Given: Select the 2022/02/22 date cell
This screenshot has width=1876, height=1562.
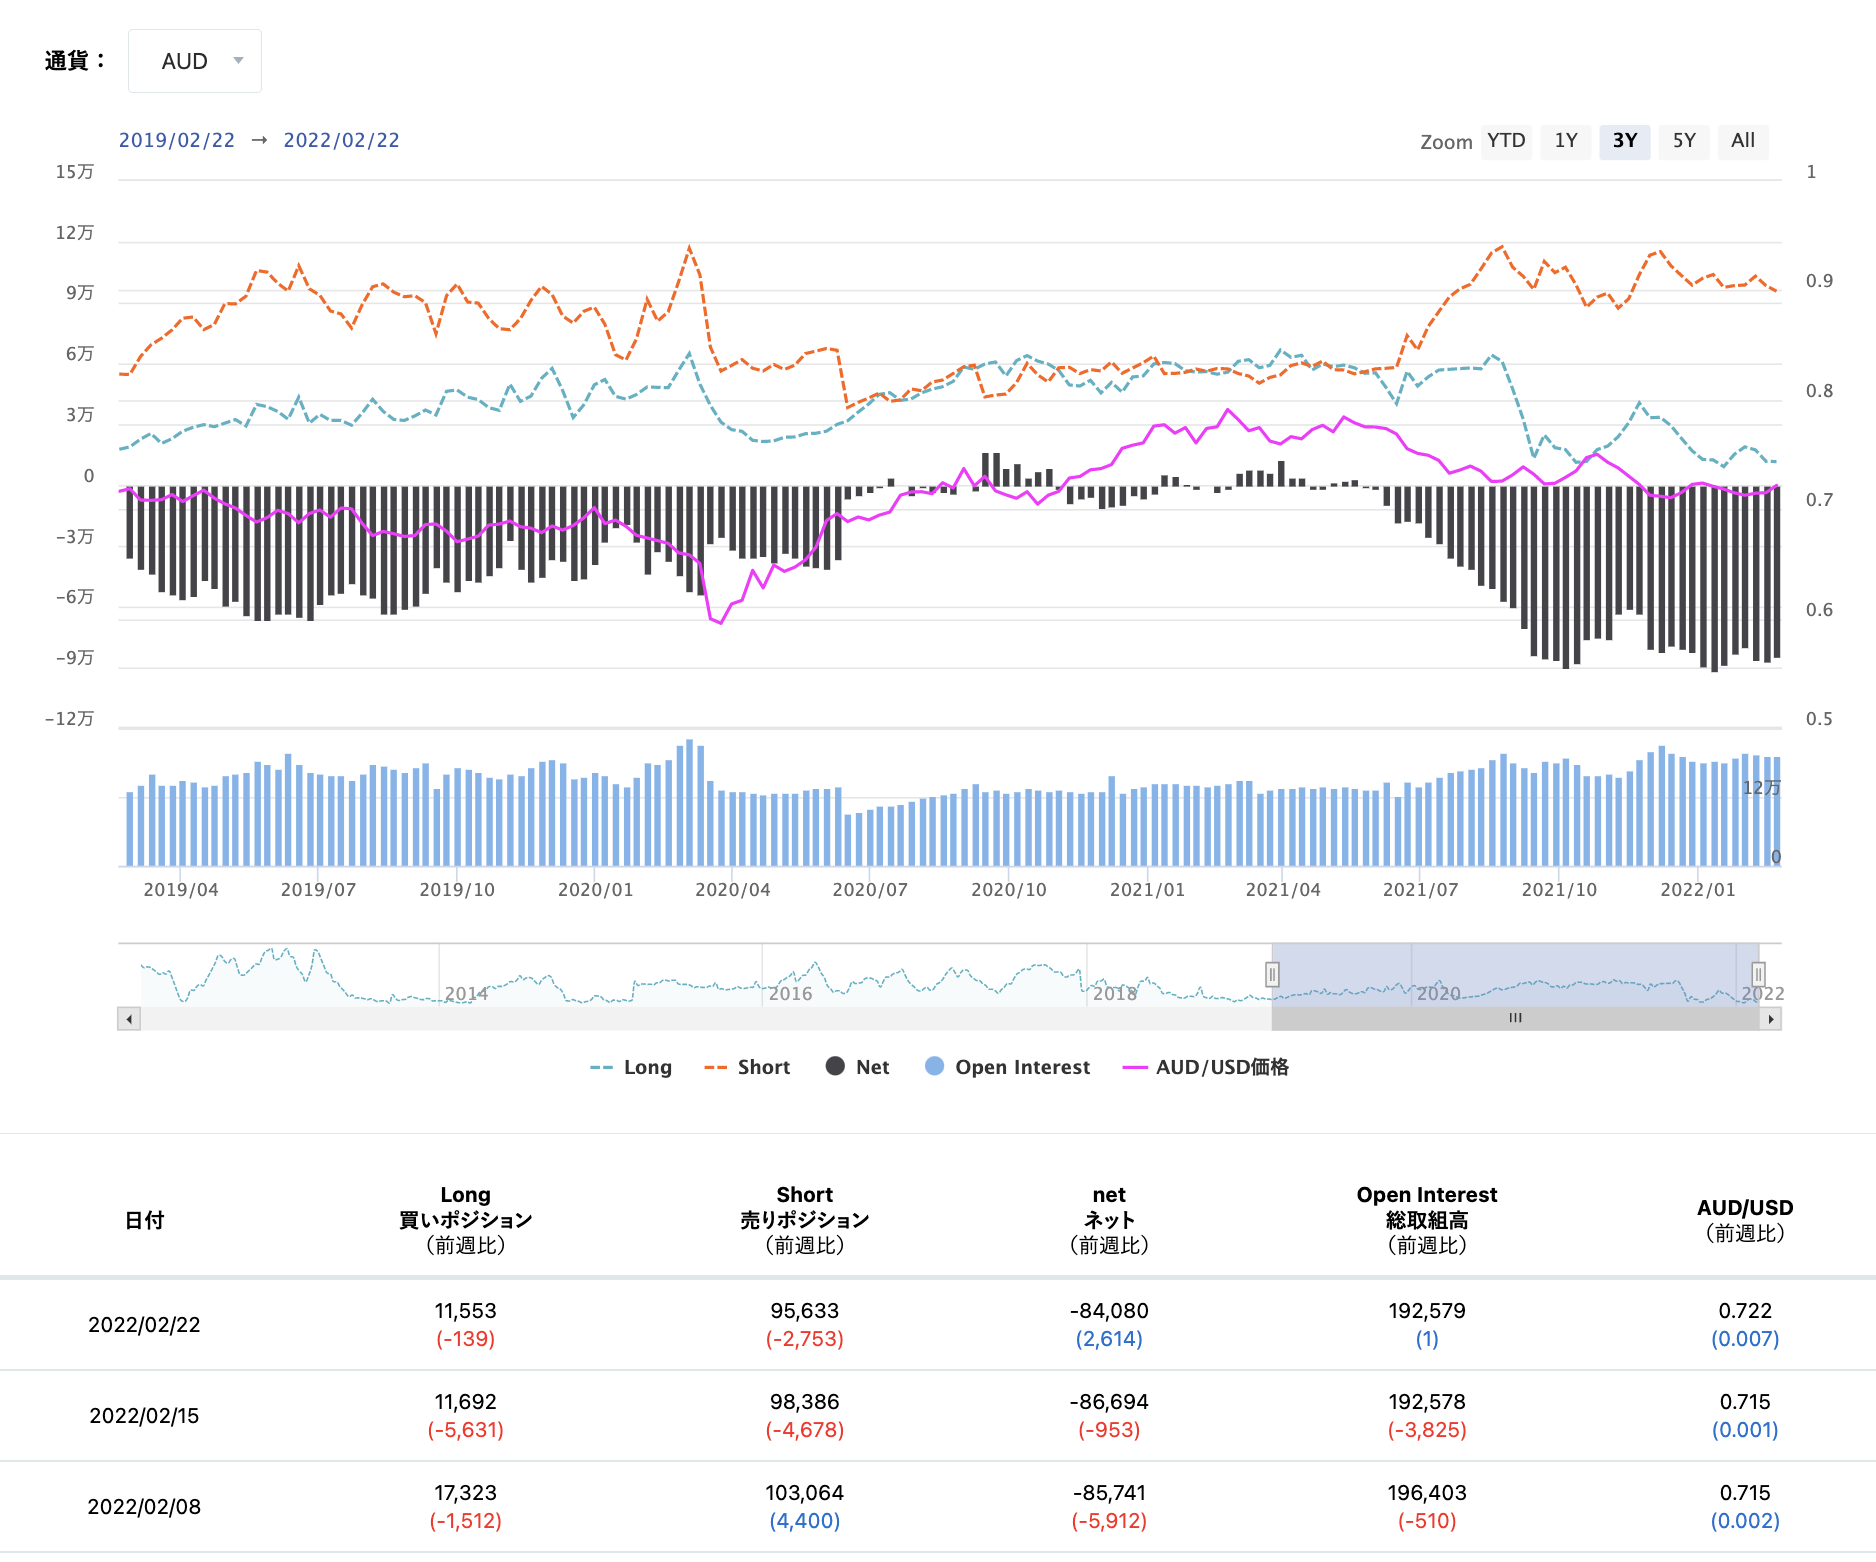Looking at the screenshot, I should [144, 1325].
